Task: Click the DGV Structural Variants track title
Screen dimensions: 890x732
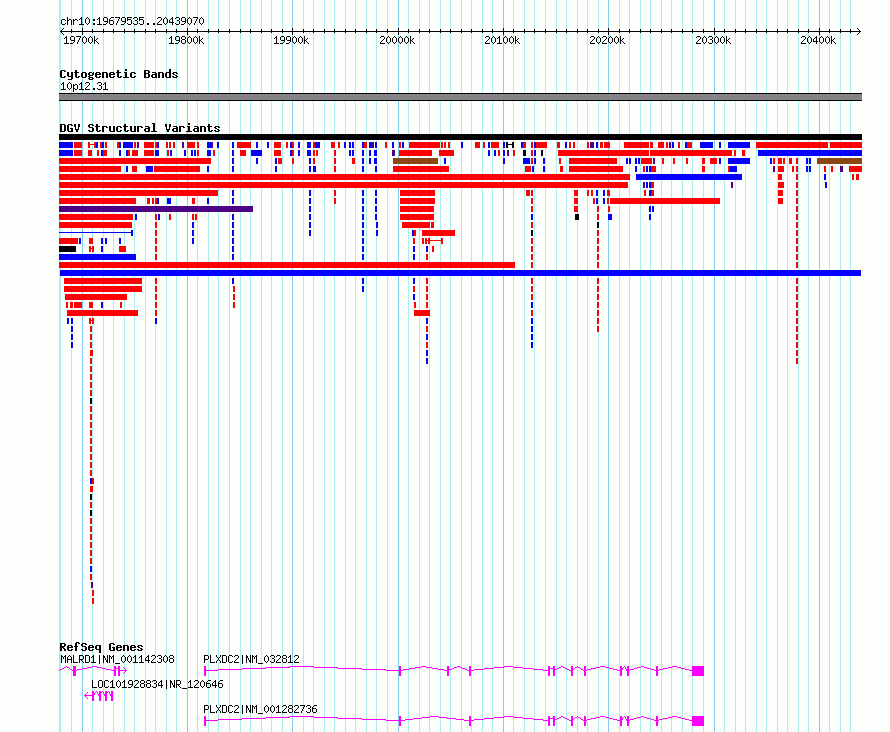Action: tap(140, 128)
